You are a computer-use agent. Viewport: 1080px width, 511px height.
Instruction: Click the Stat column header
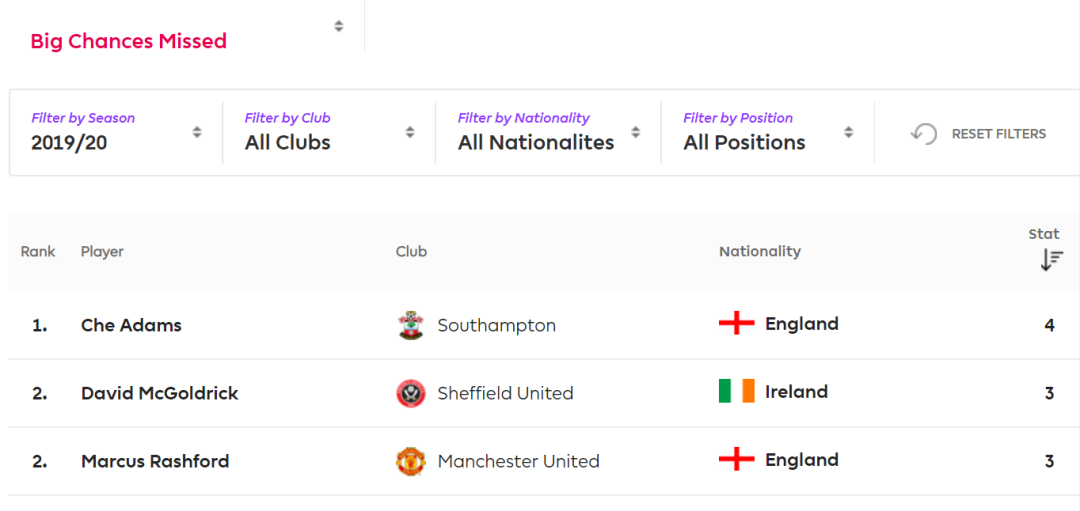pyautogui.click(x=1044, y=234)
